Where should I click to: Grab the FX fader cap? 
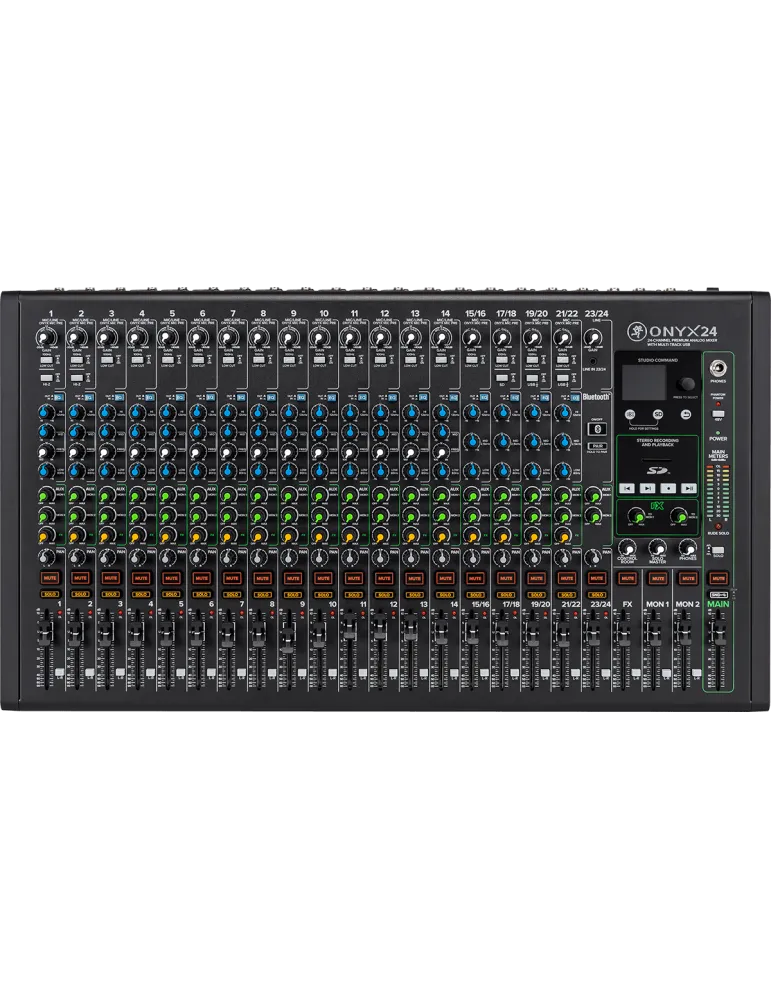pos(622,631)
